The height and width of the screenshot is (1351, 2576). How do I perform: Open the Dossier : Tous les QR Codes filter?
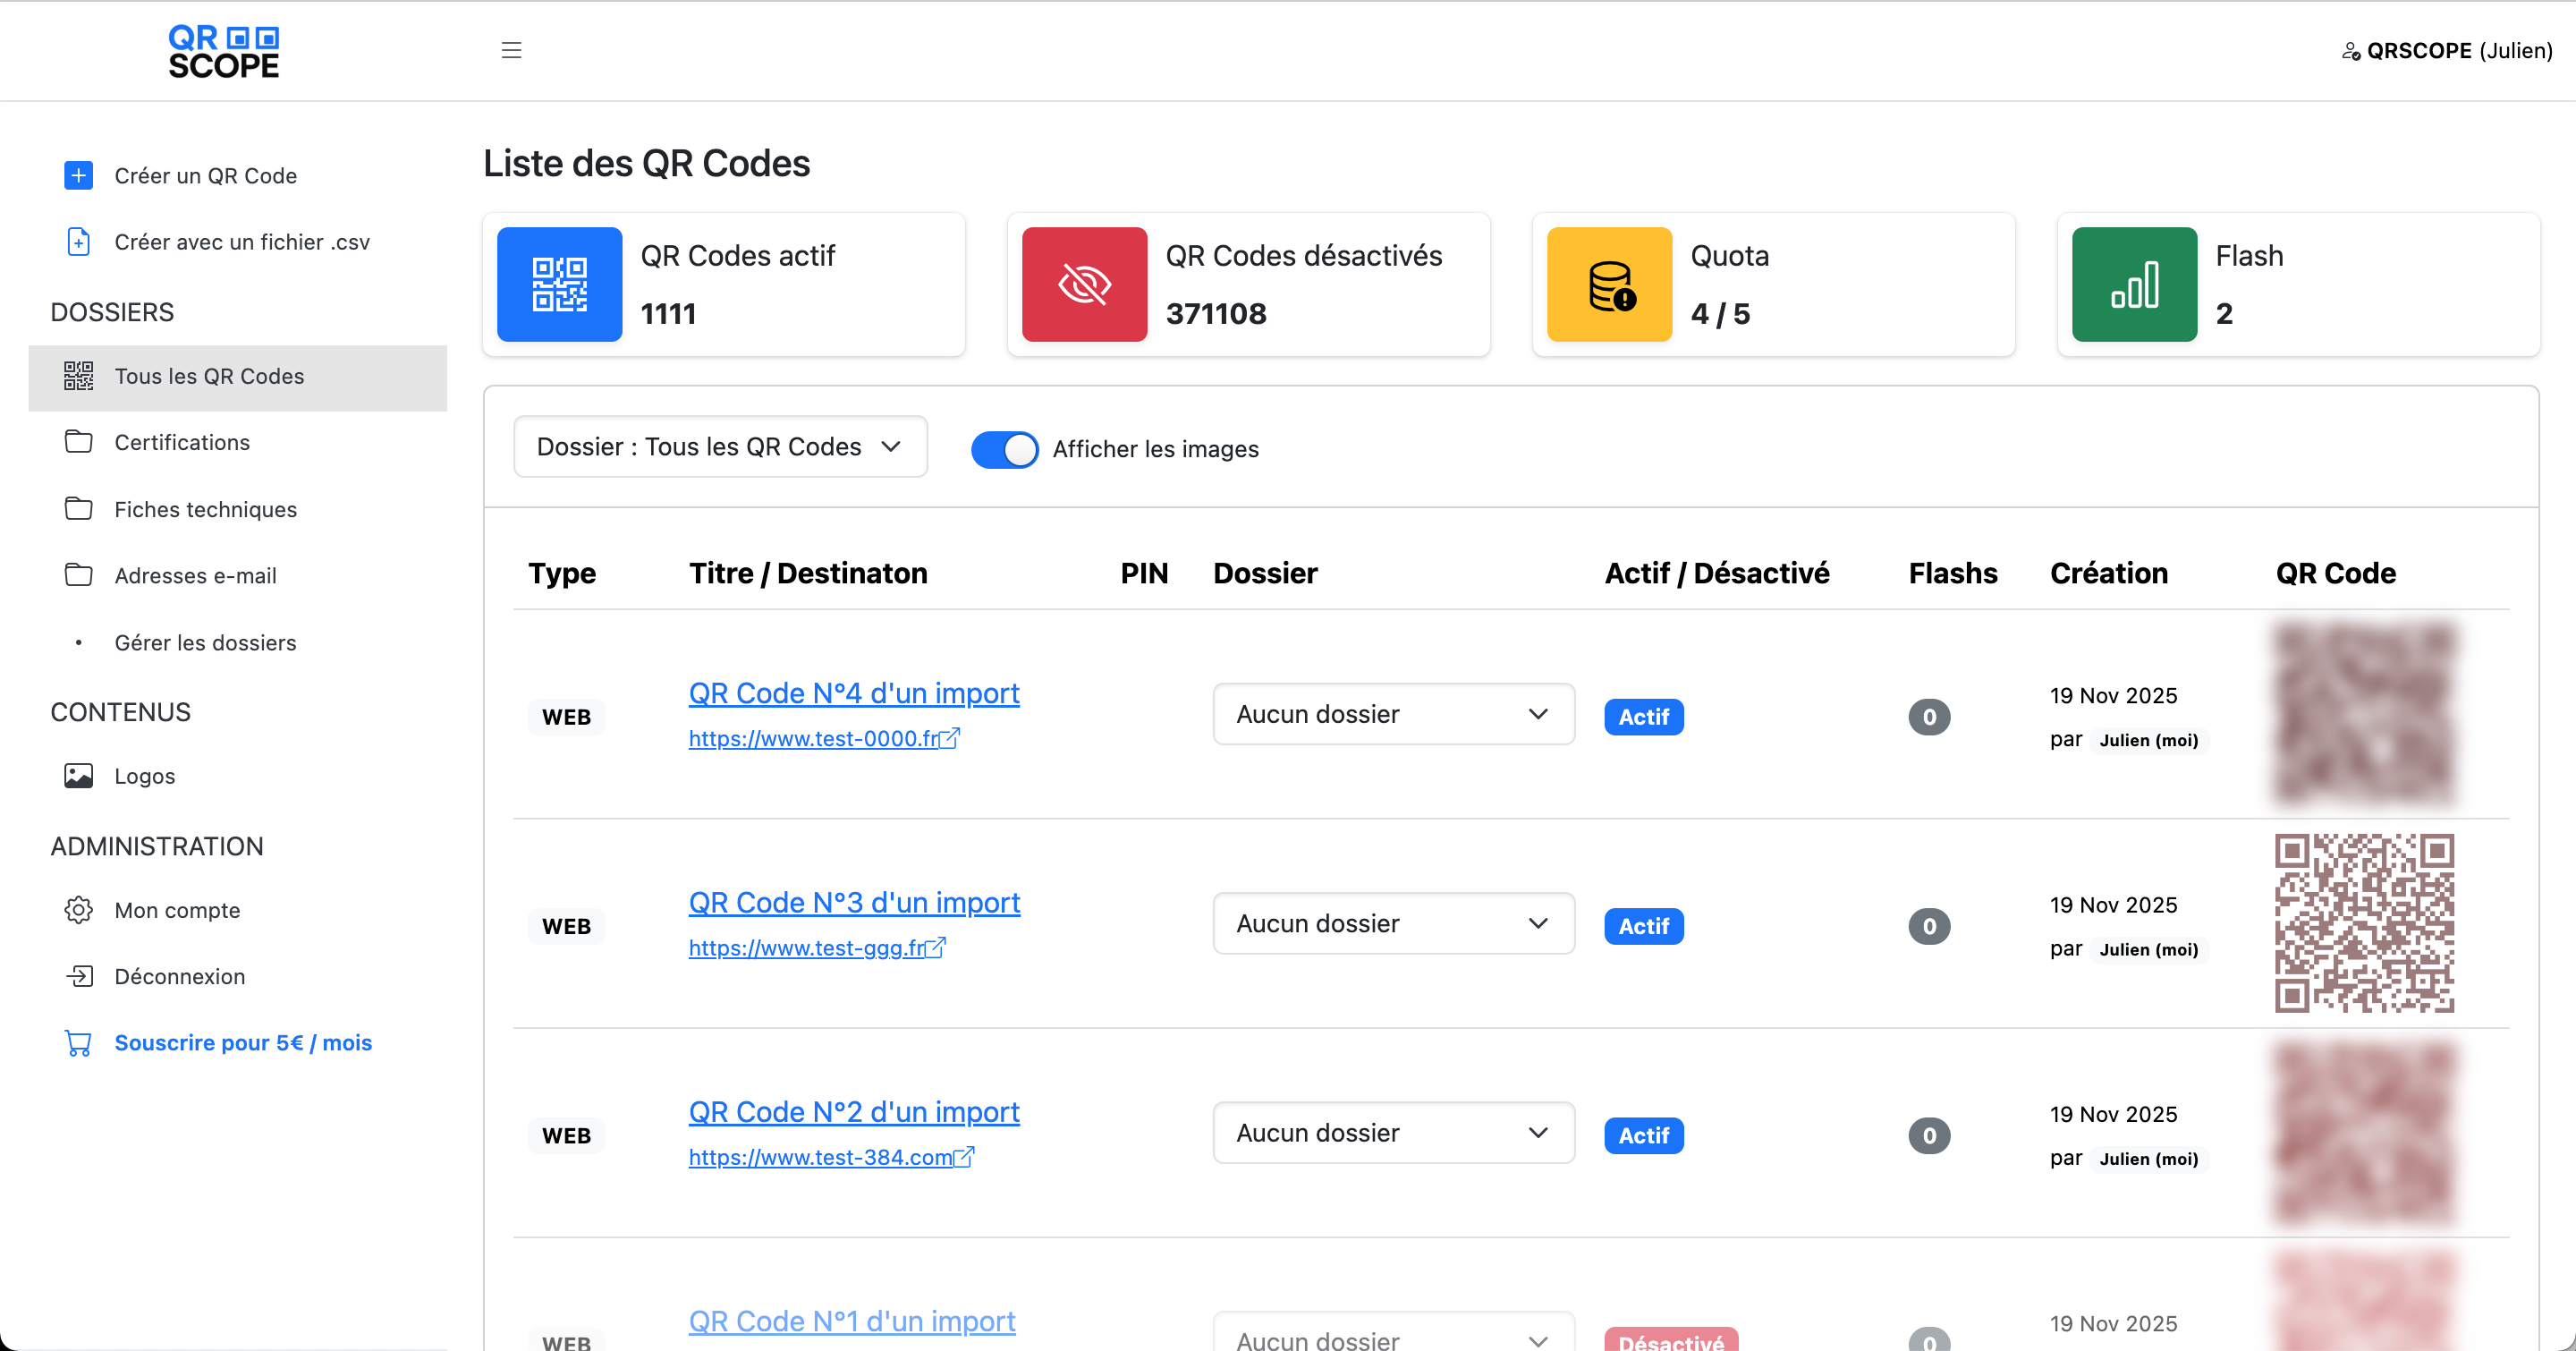719,447
